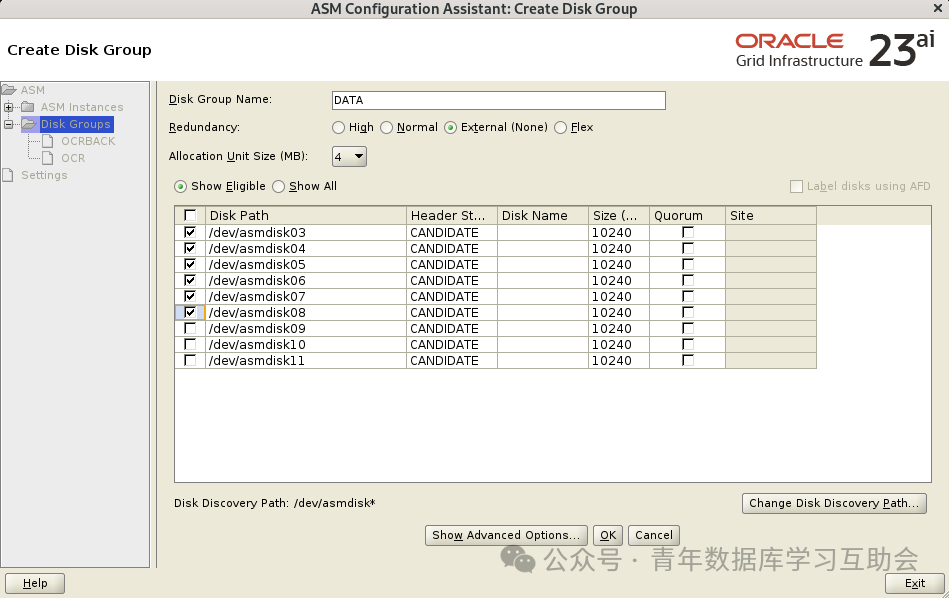The image size is (949, 598).
Task: Collapse the Disk Groups tree node
Action: point(8,124)
